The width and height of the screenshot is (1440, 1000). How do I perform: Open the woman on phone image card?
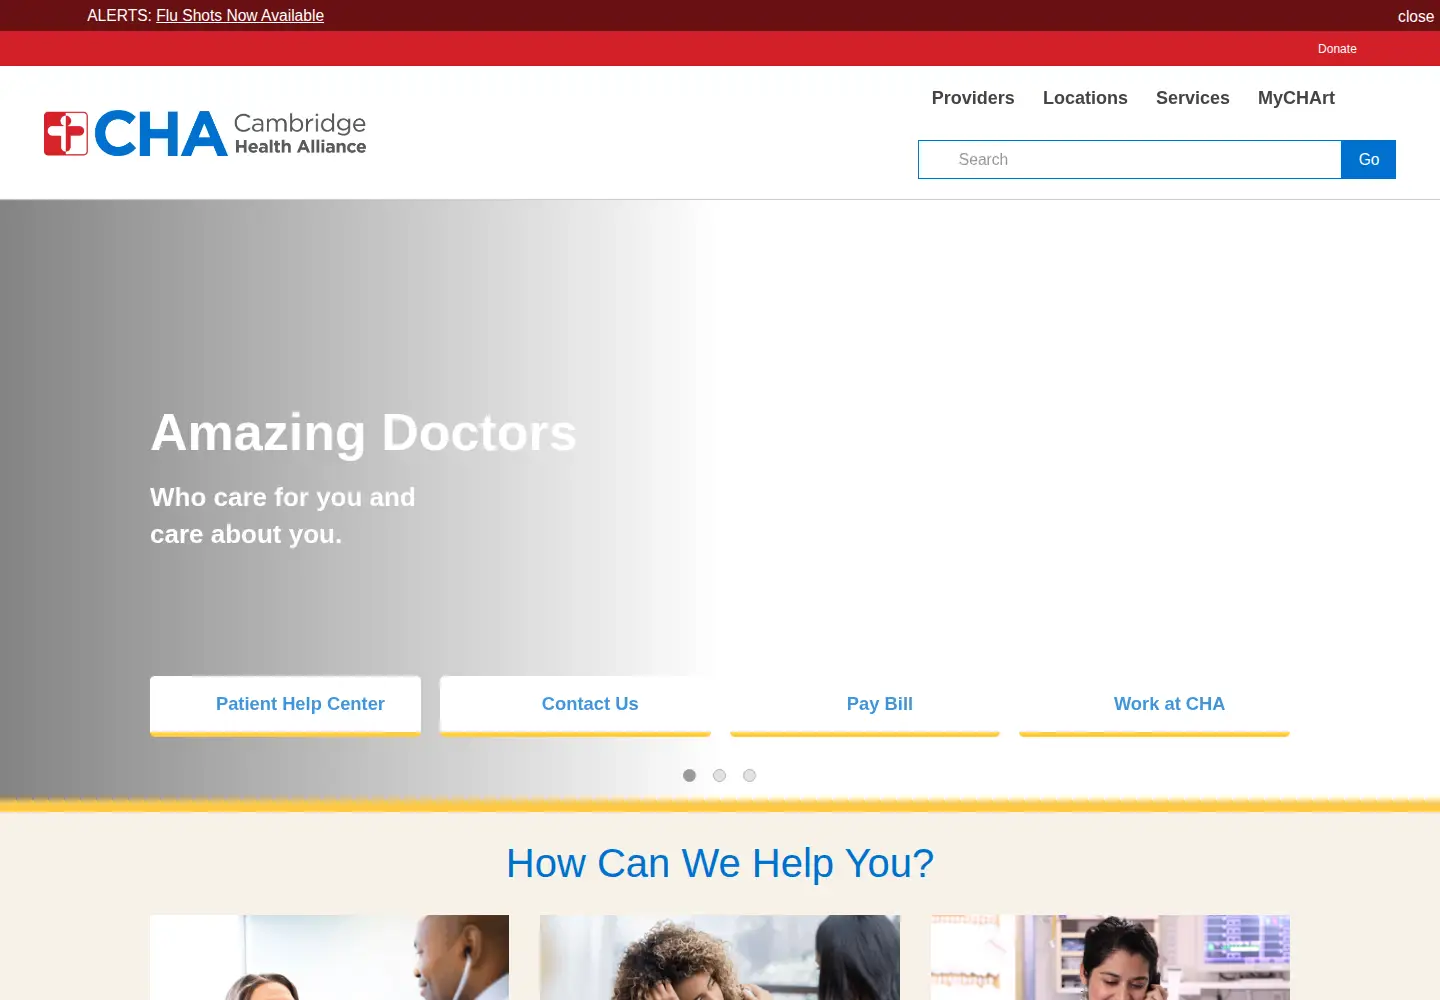tap(1110, 957)
